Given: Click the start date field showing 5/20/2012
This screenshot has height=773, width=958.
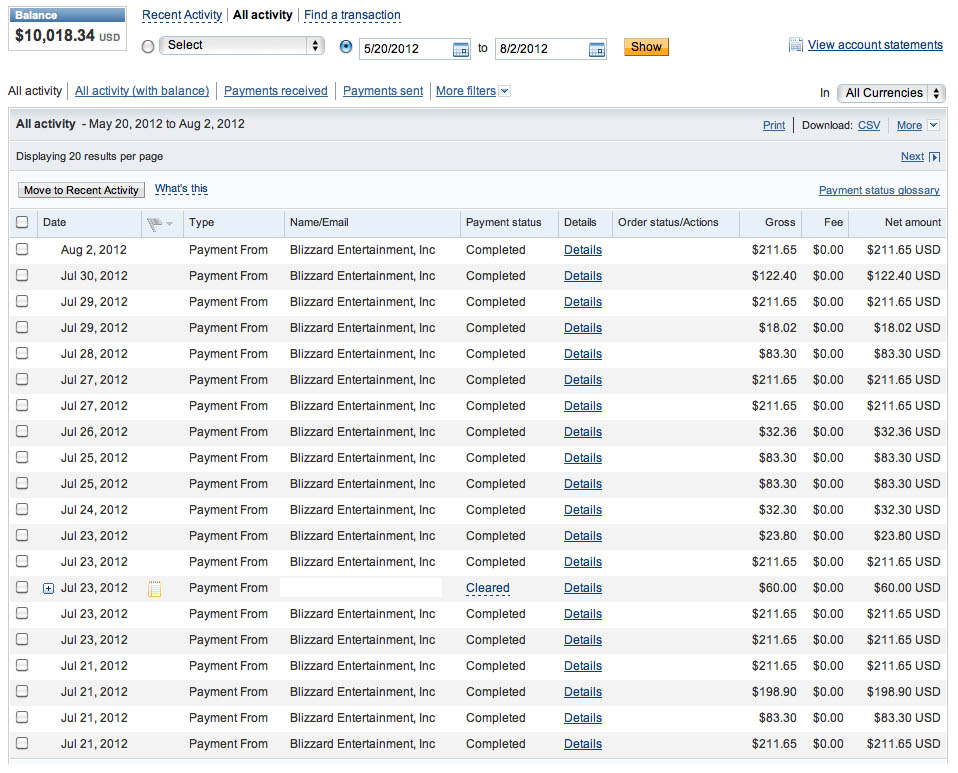Looking at the screenshot, I should [405, 49].
